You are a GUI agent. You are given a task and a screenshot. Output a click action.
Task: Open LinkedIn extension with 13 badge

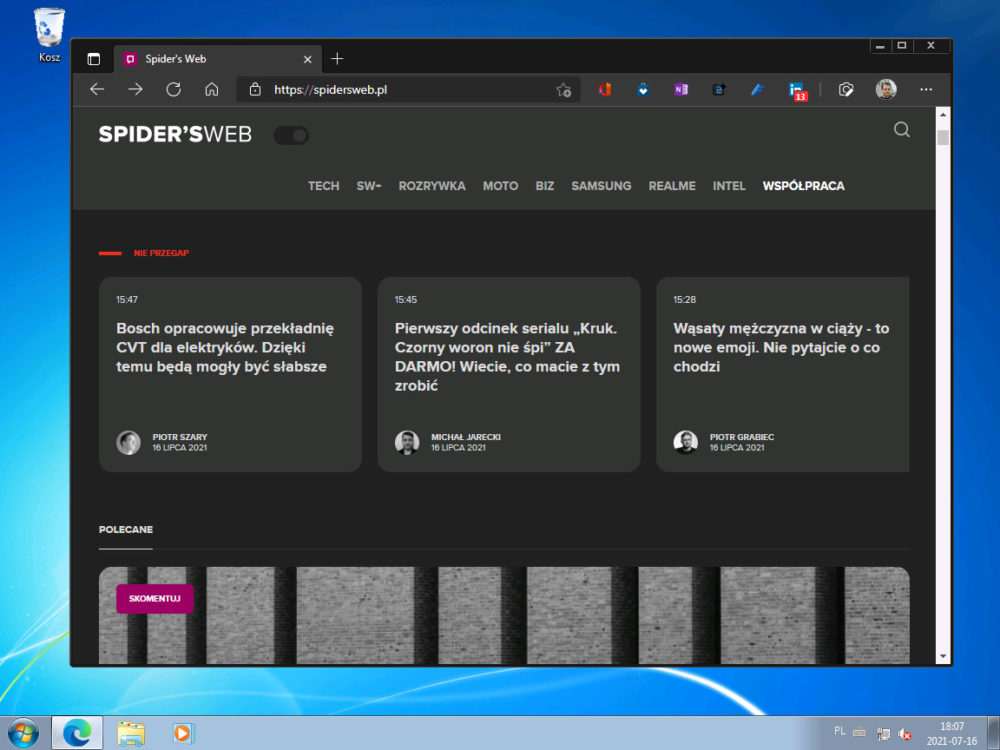(x=797, y=91)
